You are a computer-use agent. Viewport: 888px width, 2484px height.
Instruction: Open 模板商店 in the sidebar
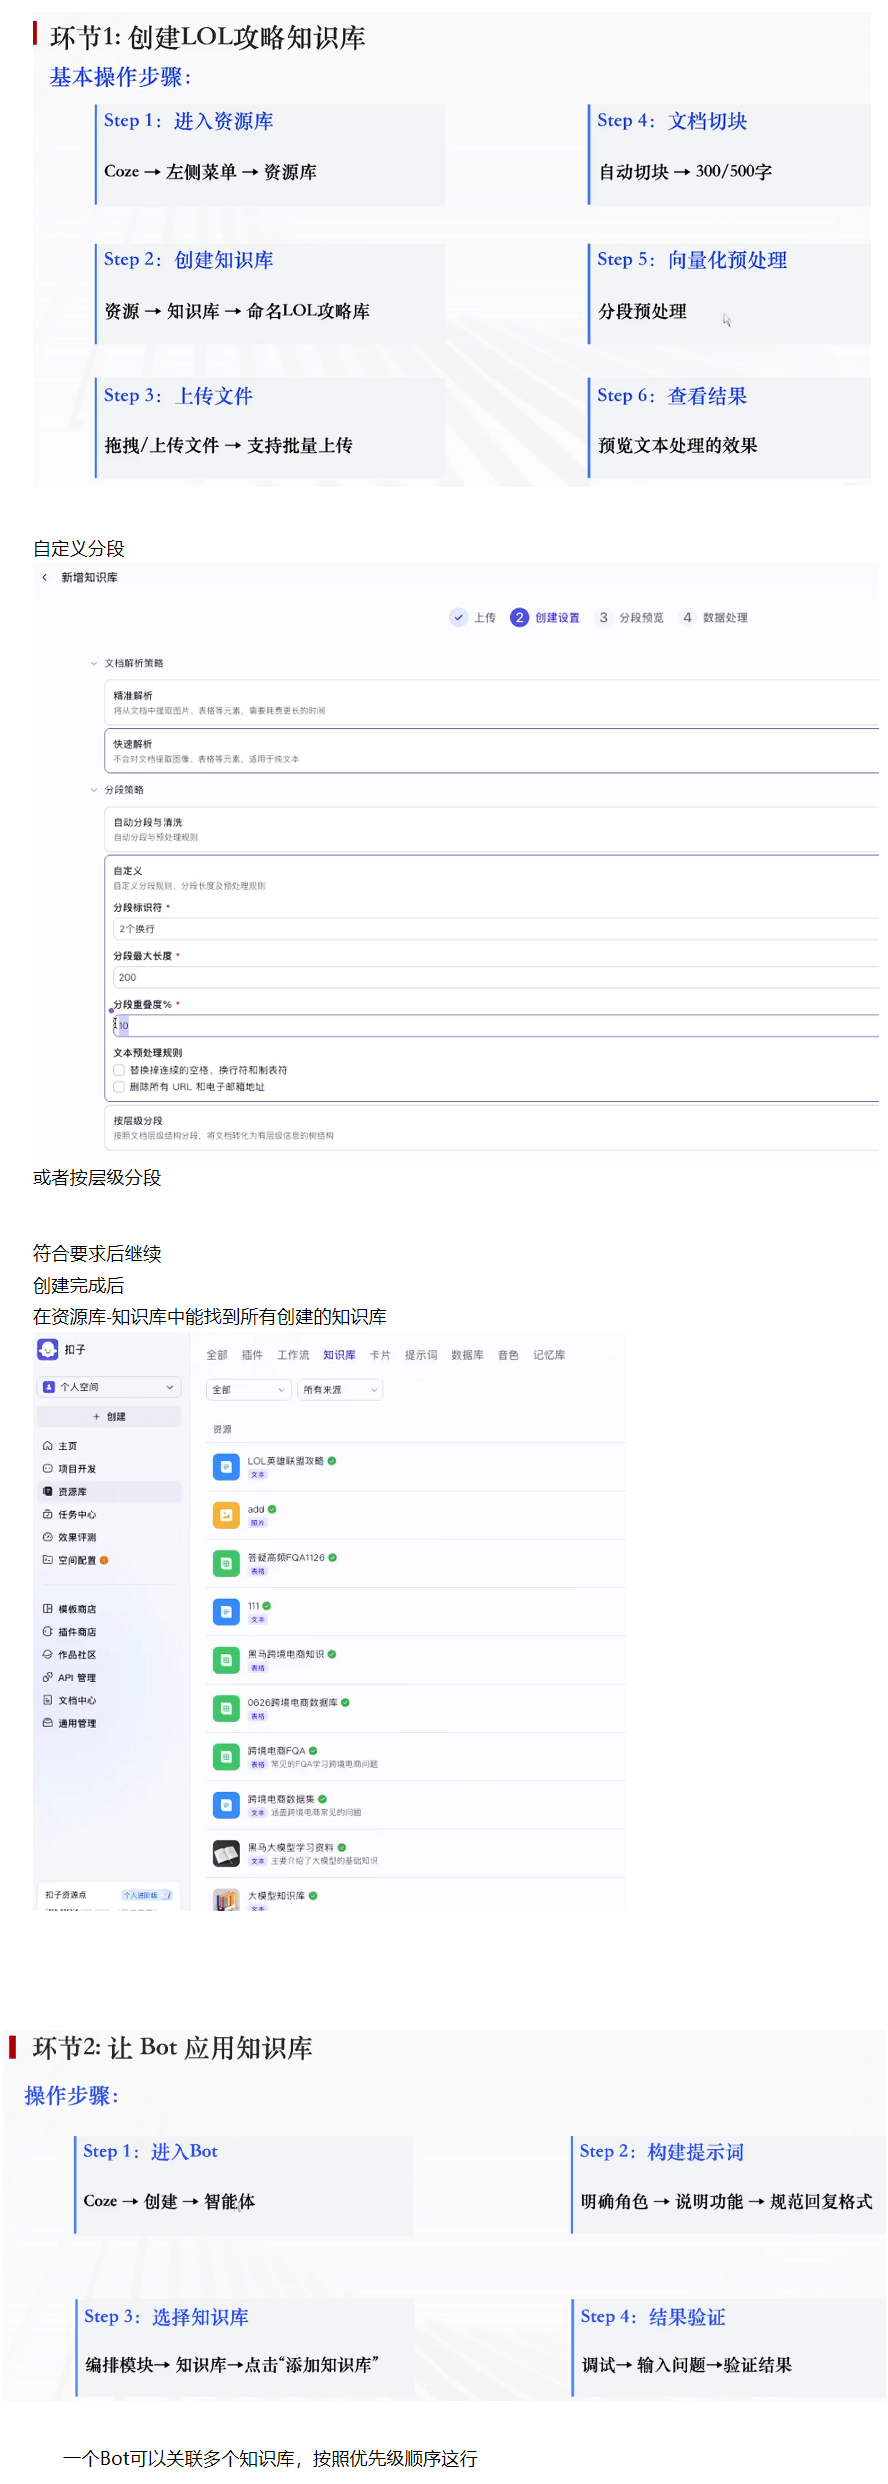click(109, 1609)
